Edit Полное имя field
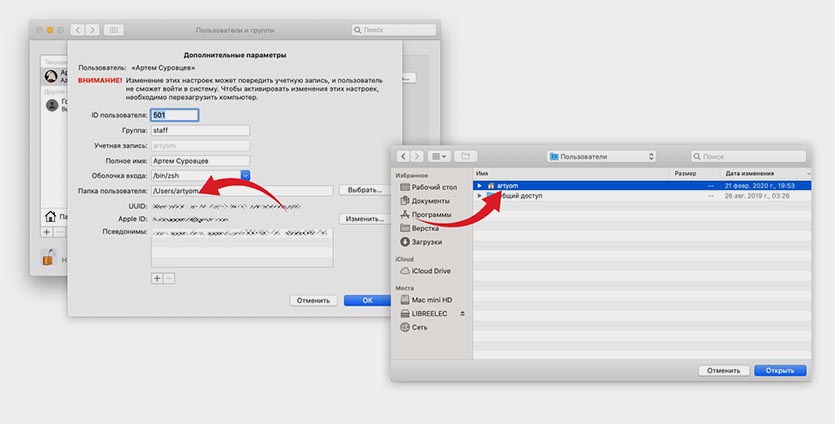Image resolution: width=835 pixels, height=424 pixels. [200, 161]
